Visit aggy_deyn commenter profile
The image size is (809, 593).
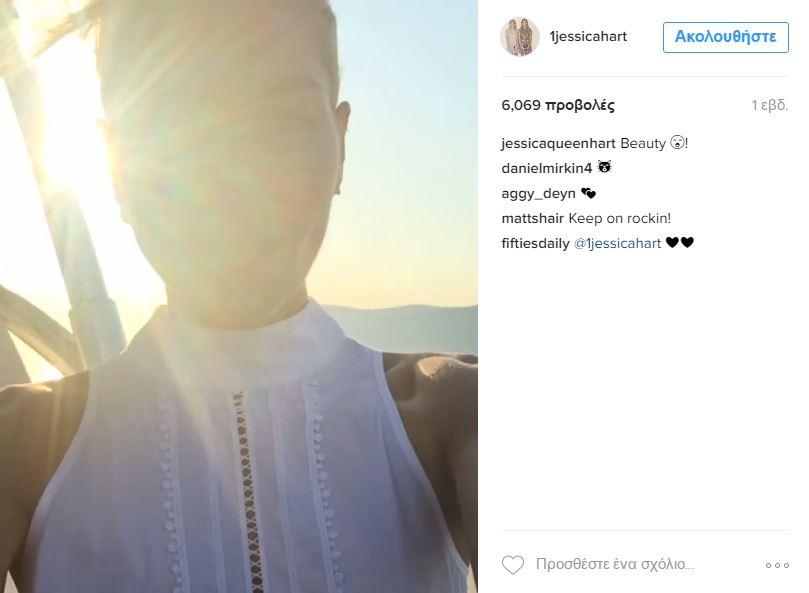pyautogui.click(x=538, y=194)
